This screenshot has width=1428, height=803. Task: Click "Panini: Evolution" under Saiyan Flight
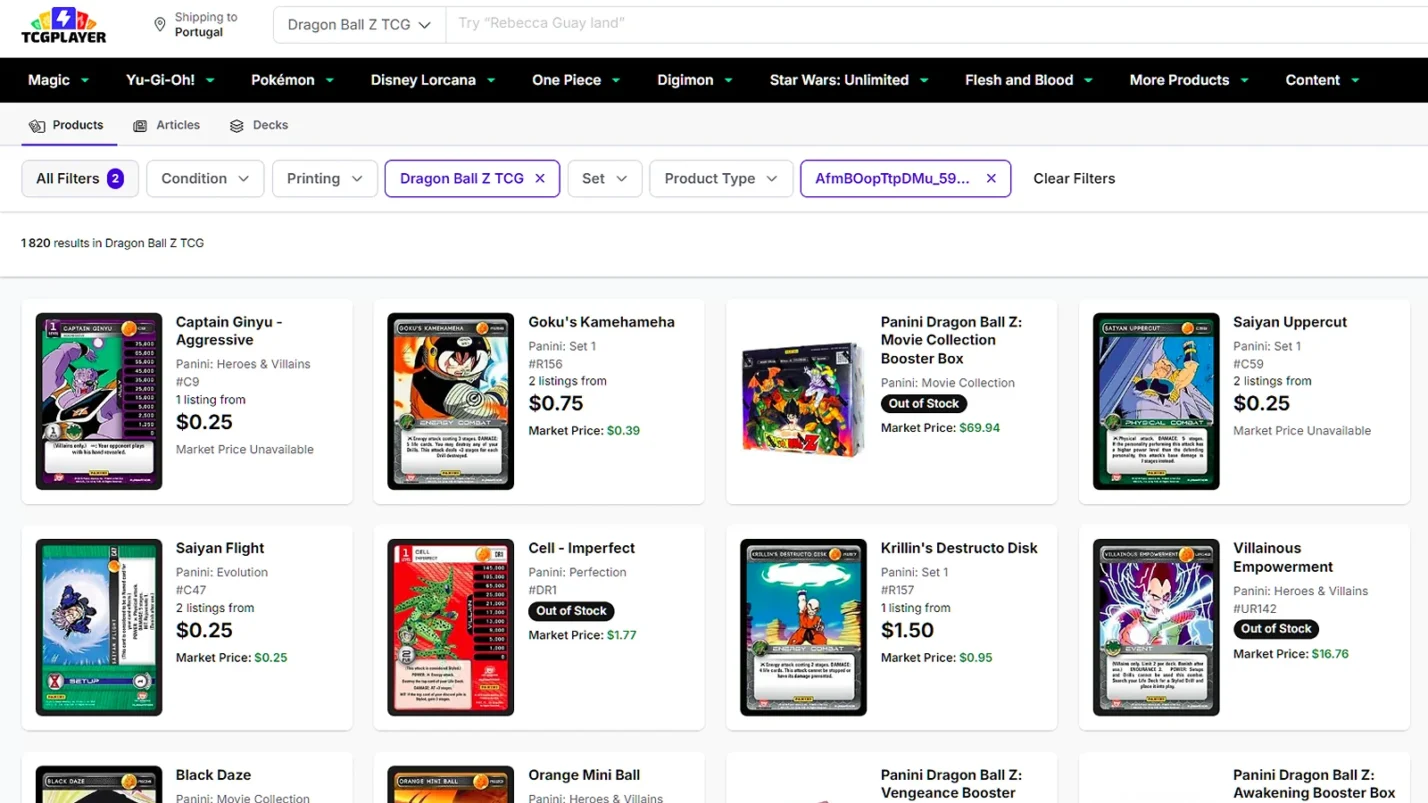(222, 573)
